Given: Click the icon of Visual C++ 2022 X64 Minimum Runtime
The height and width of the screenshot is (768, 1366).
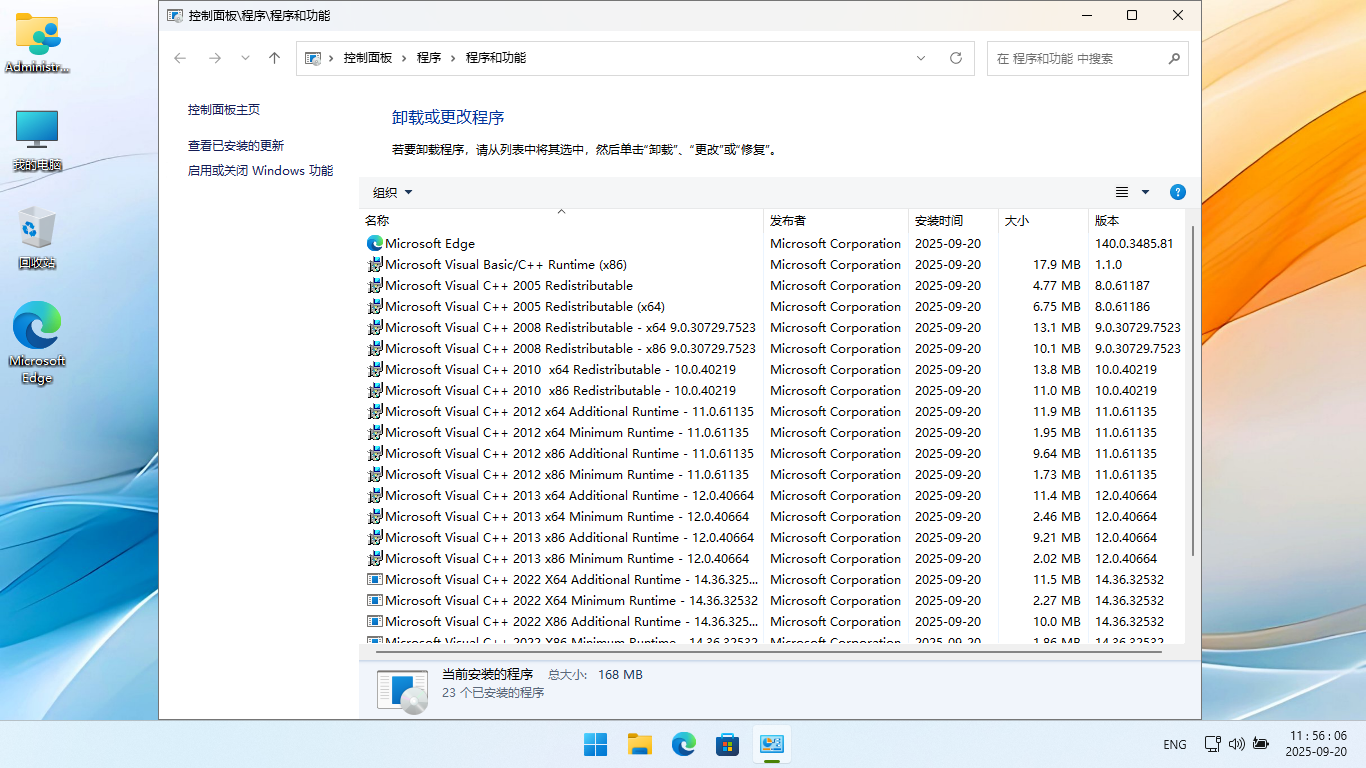Looking at the screenshot, I should coord(375,600).
